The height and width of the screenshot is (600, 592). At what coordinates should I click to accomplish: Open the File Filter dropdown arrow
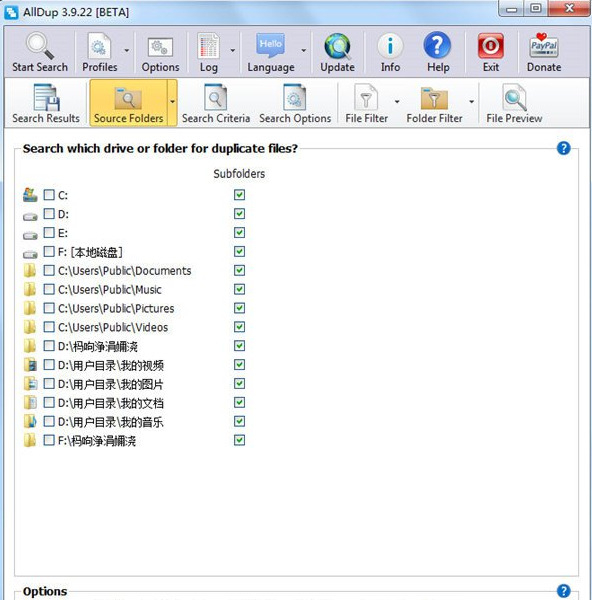point(397,101)
